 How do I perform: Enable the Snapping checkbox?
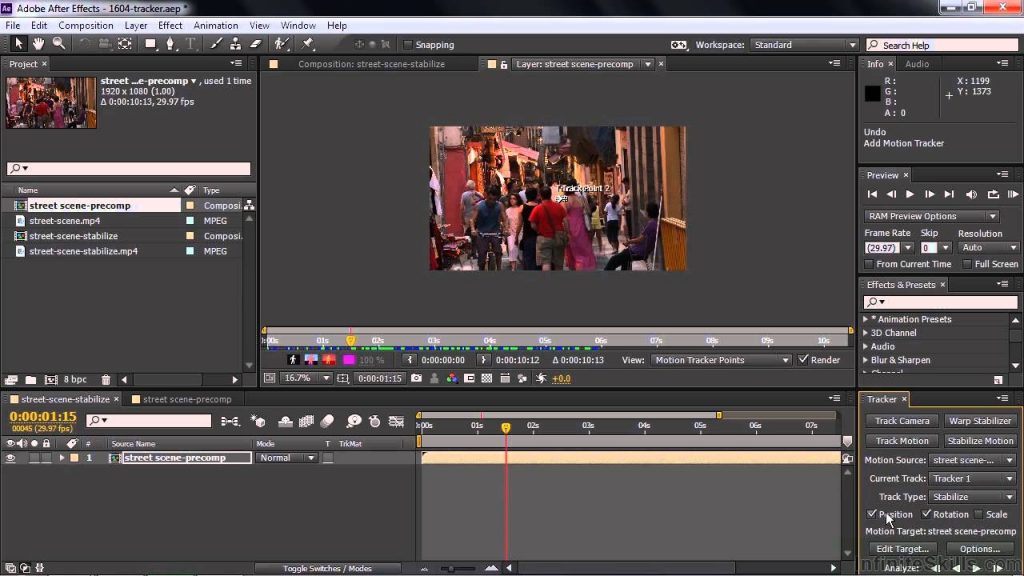click(408, 45)
